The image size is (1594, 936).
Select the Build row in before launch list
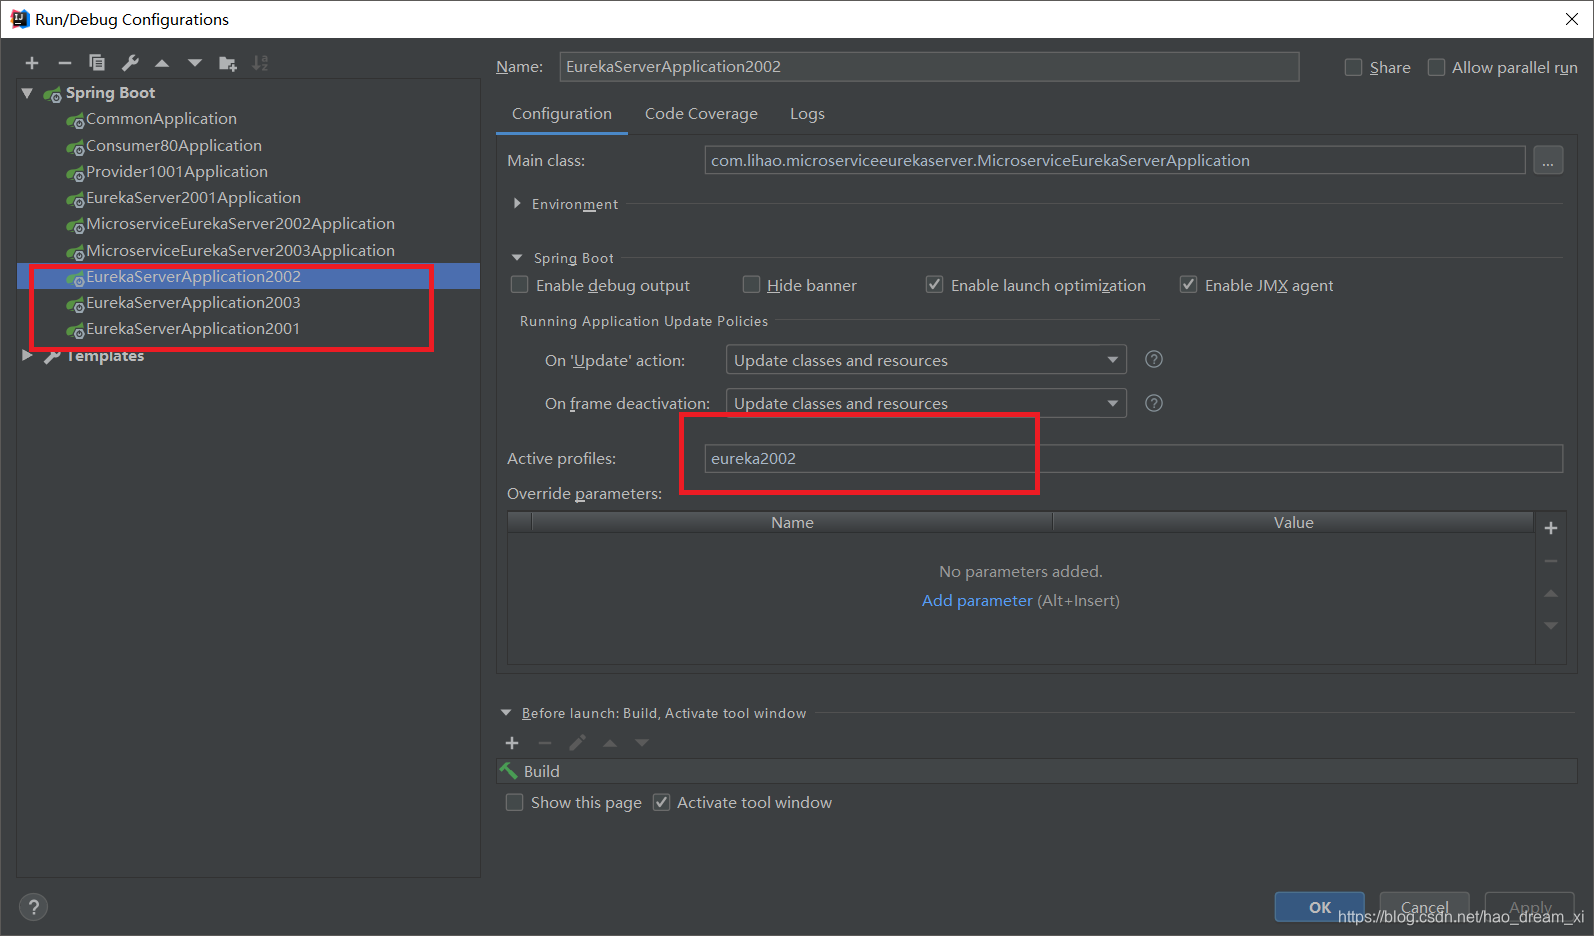coord(1037,771)
